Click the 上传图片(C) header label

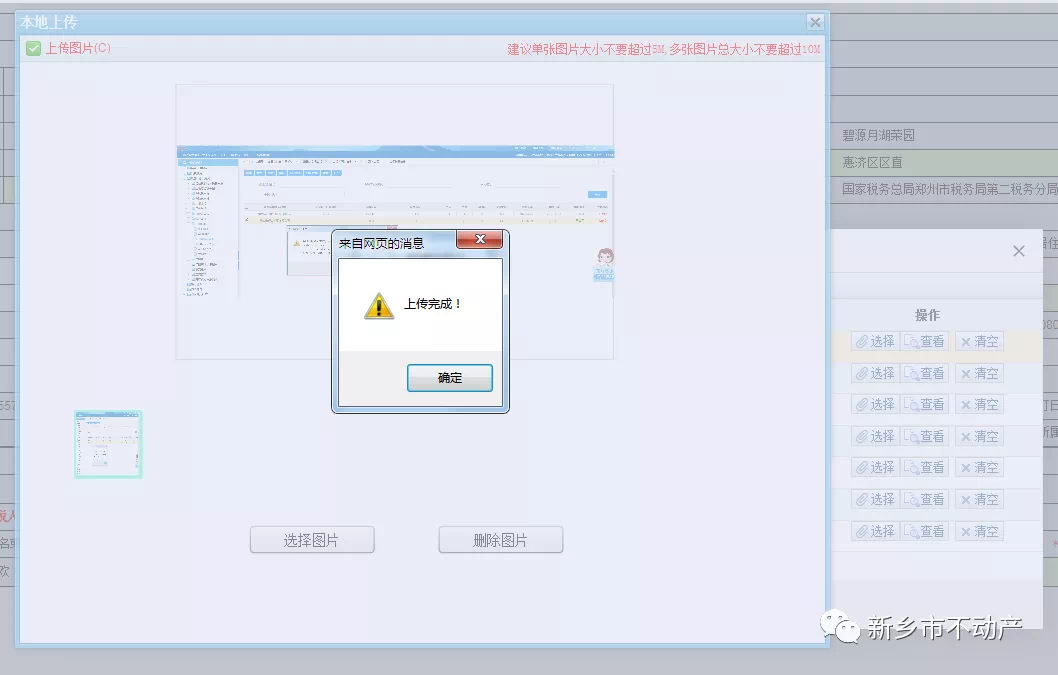pyautogui.click(x=78, y=48)
